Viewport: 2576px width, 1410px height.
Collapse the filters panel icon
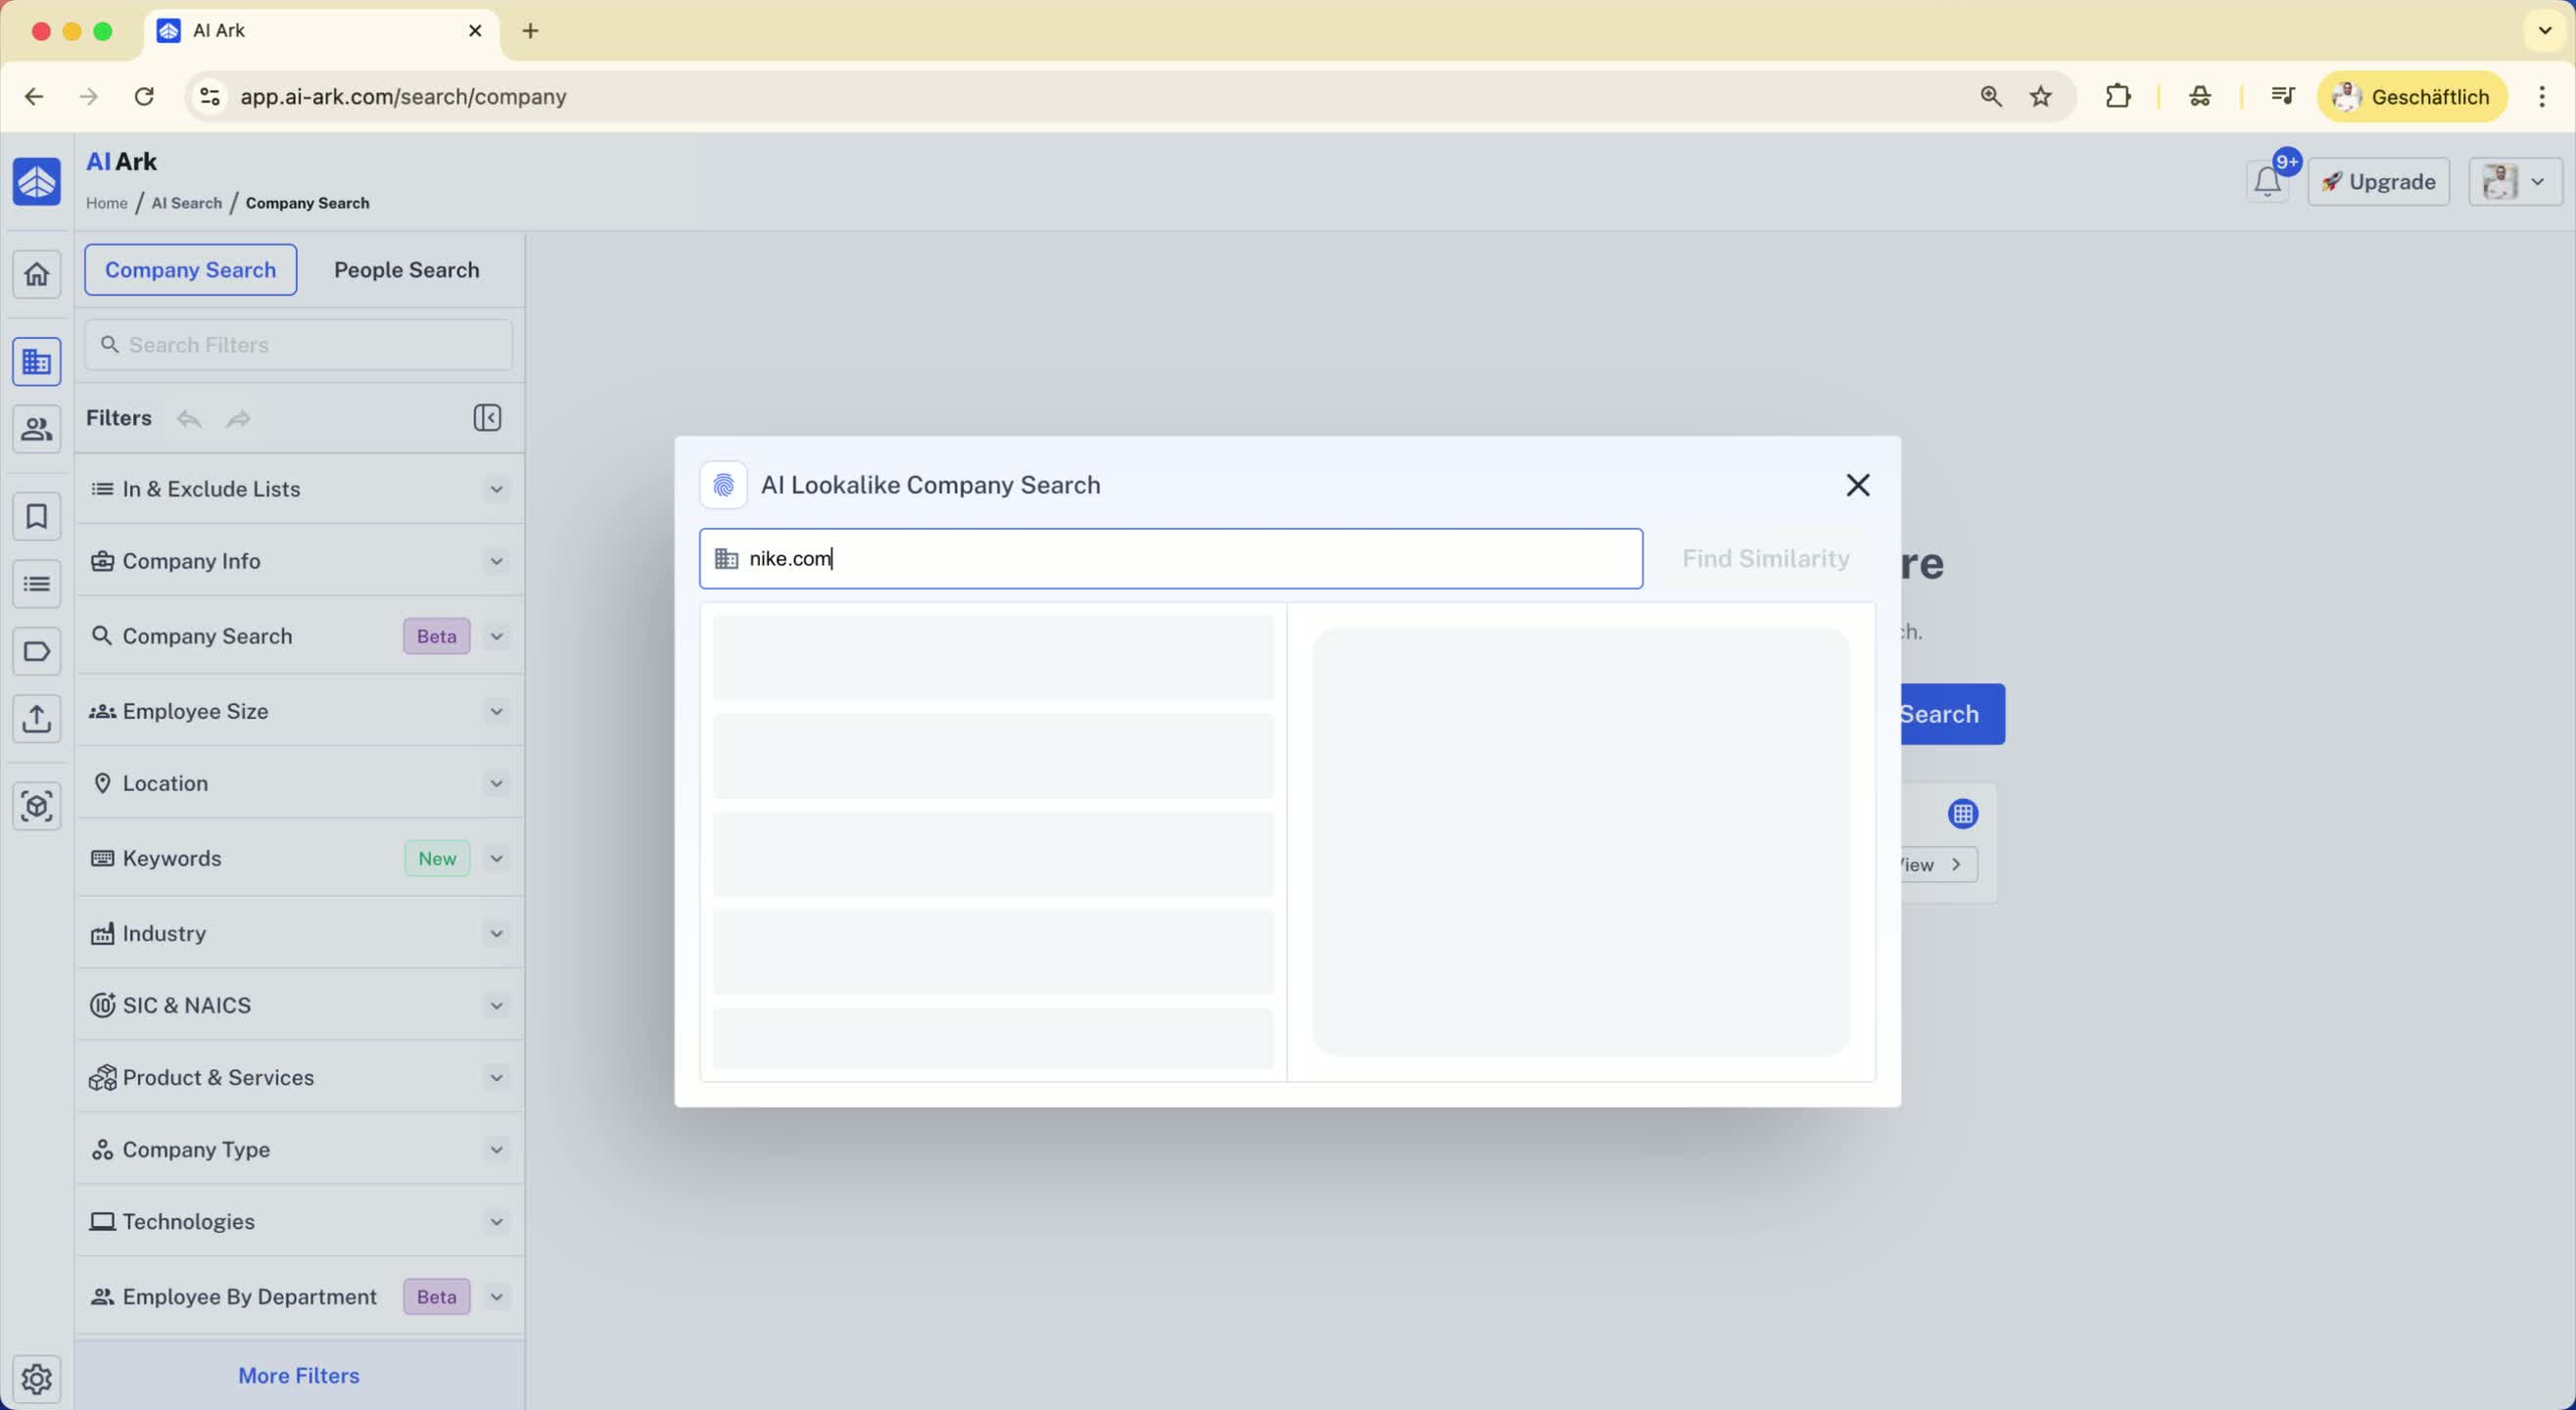(x=487, y=418)
